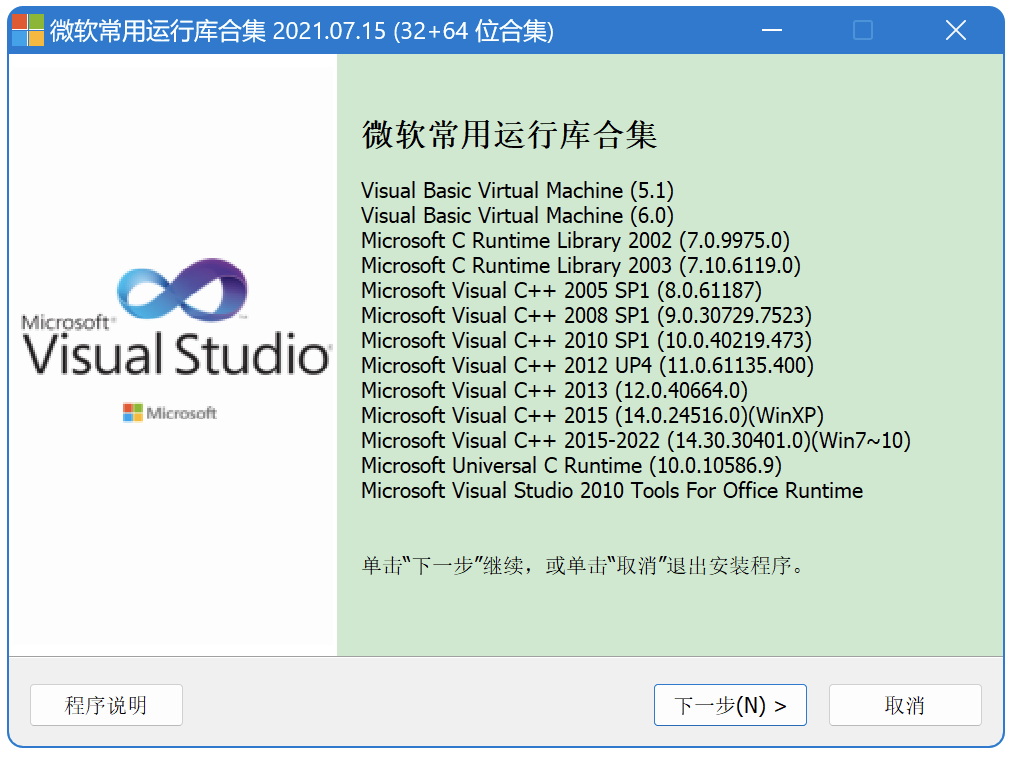This screenshot has height=758, width=1012.
Task: Open the 程序说明 button
Action: [x=106, y=705]
